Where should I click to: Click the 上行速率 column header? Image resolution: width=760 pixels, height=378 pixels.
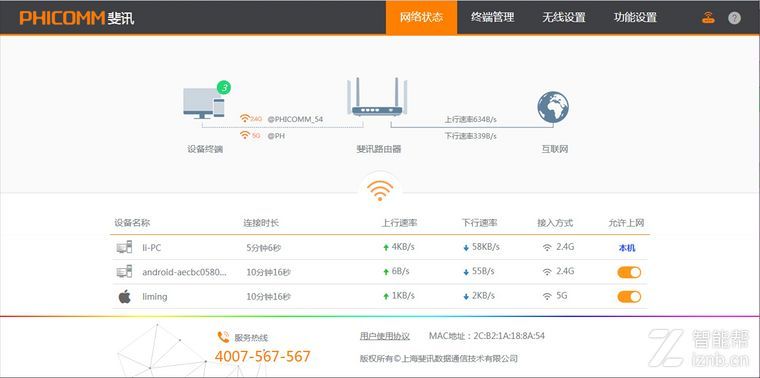399,223
